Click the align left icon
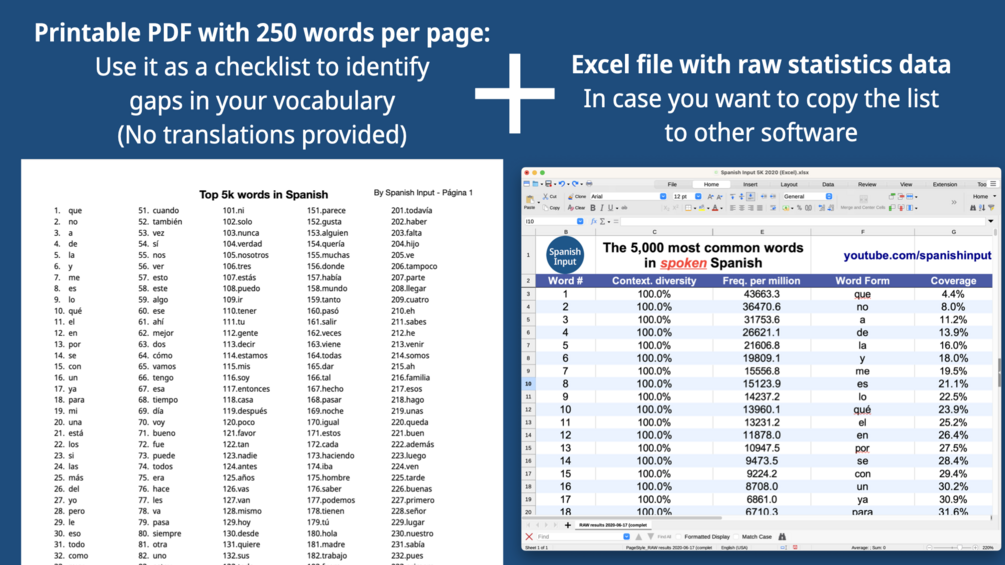The height and width of the screenshot is (565, 1005). (733, 208)
